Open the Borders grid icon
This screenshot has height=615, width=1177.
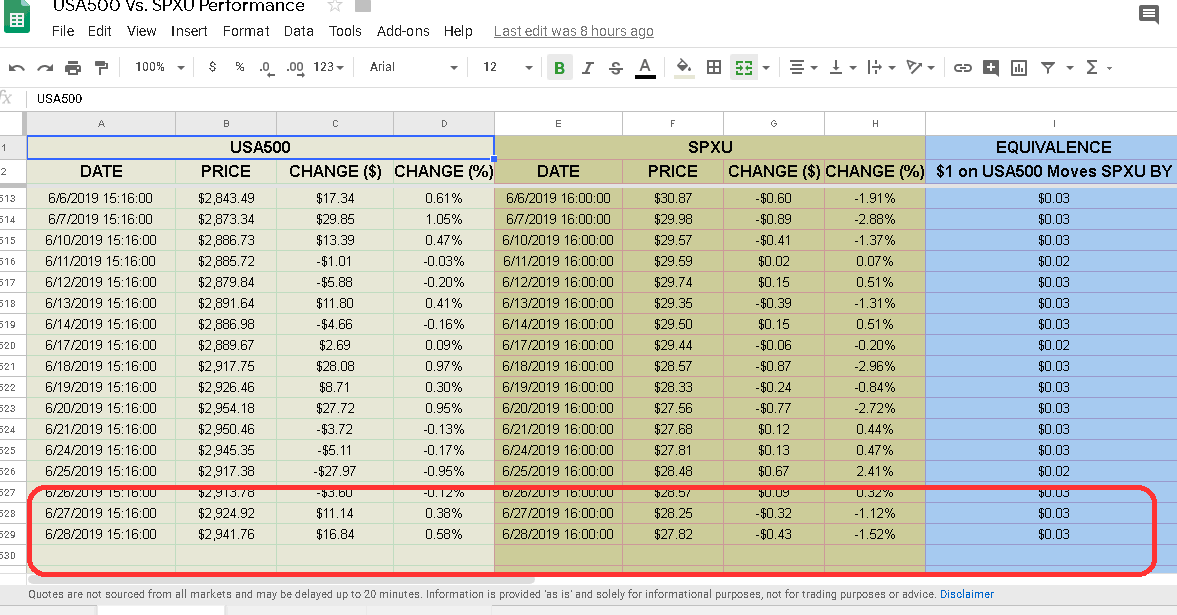pos(714,67)
